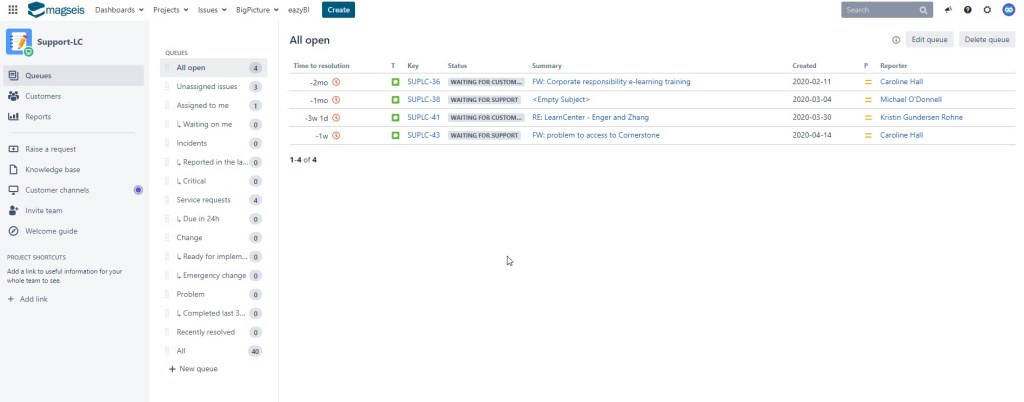Sort by Created column header
The width and height of the screenshot is (1024, 402).
[x=804, y=65]
